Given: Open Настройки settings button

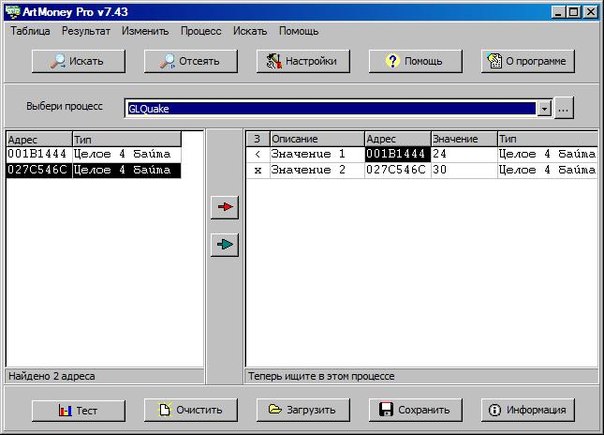Looking at the screenshot, I should point(303,61).
